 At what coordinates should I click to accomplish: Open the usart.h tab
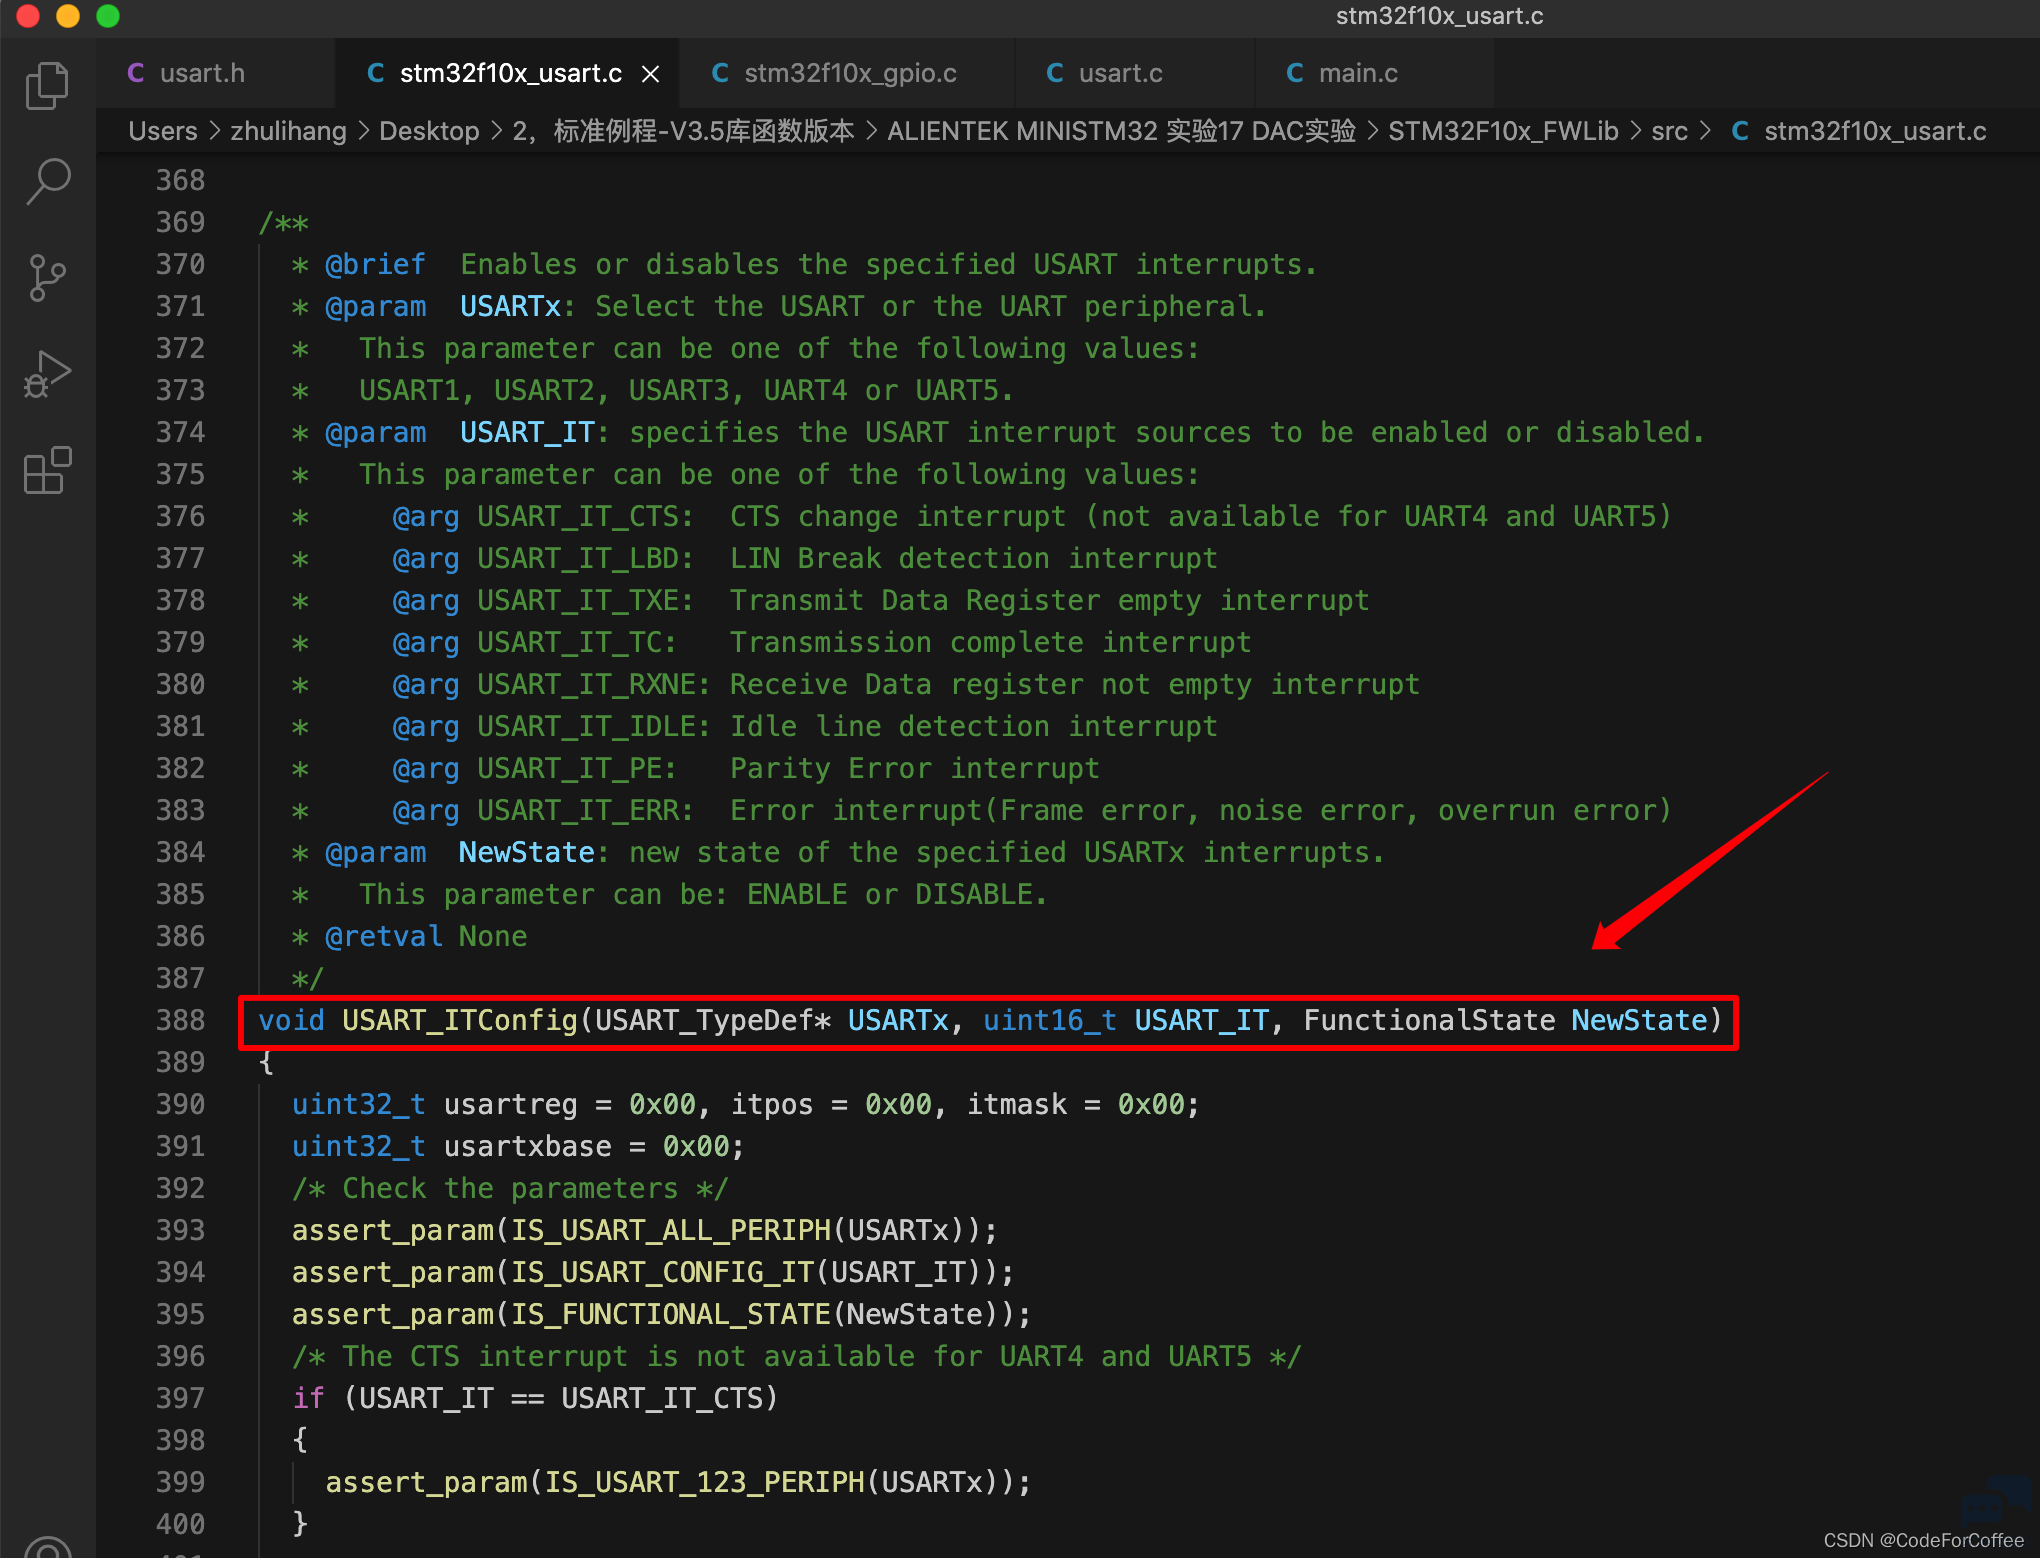pyautogui.click(x=202, y=73)
